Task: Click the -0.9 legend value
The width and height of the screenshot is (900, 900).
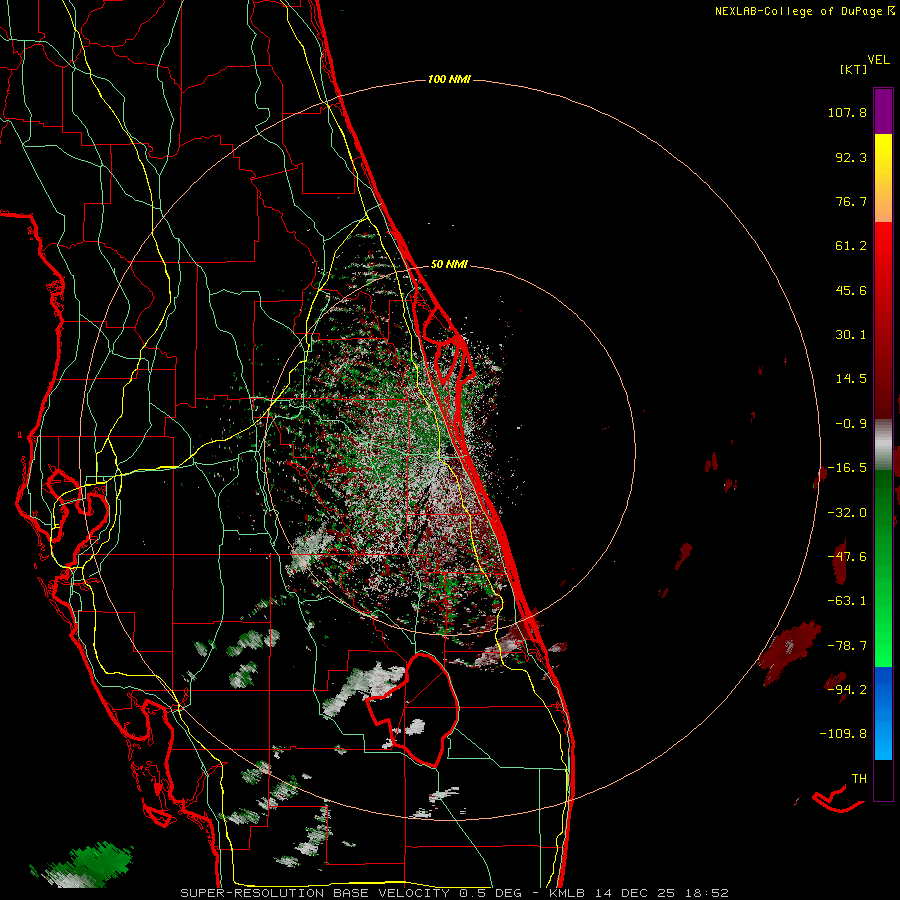Action: (x=851, y=424)
